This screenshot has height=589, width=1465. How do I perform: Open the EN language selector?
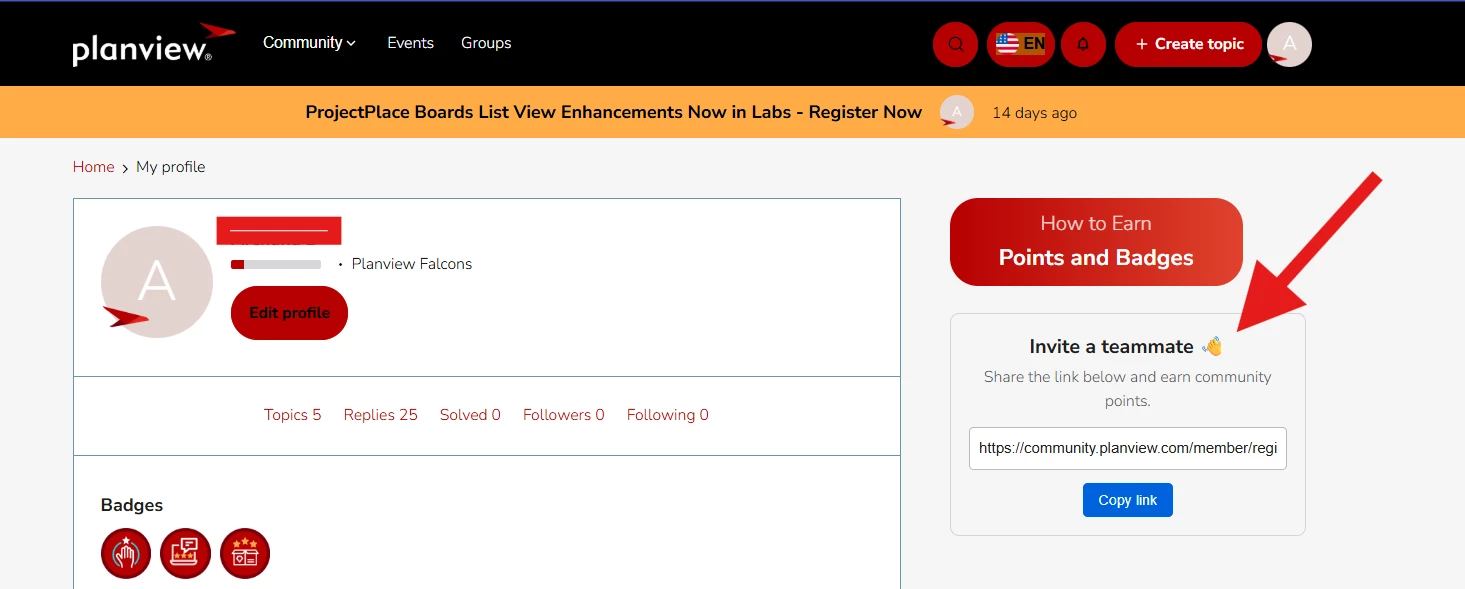click(1020, 44)
